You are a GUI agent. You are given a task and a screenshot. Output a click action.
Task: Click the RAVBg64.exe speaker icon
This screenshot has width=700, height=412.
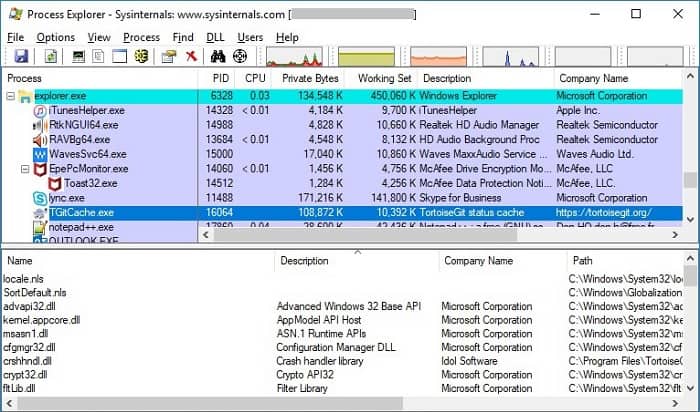[x=40, y=140]
